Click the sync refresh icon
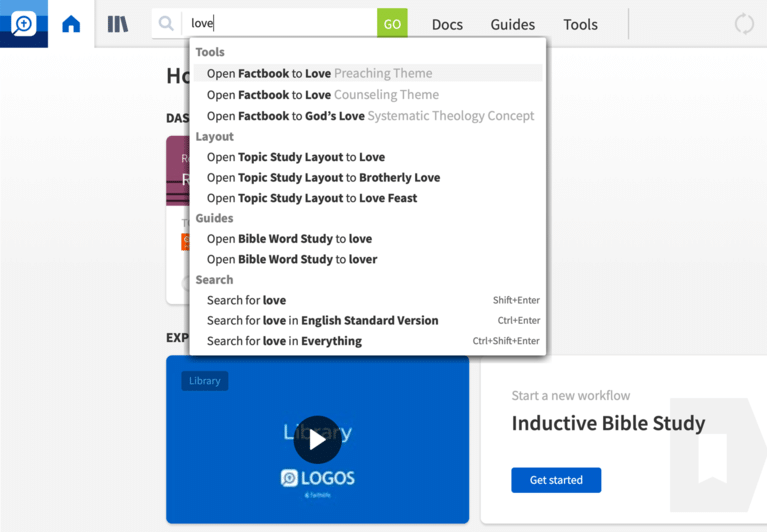The width and height of the screenshot is (767, 532). coord(744,24)
